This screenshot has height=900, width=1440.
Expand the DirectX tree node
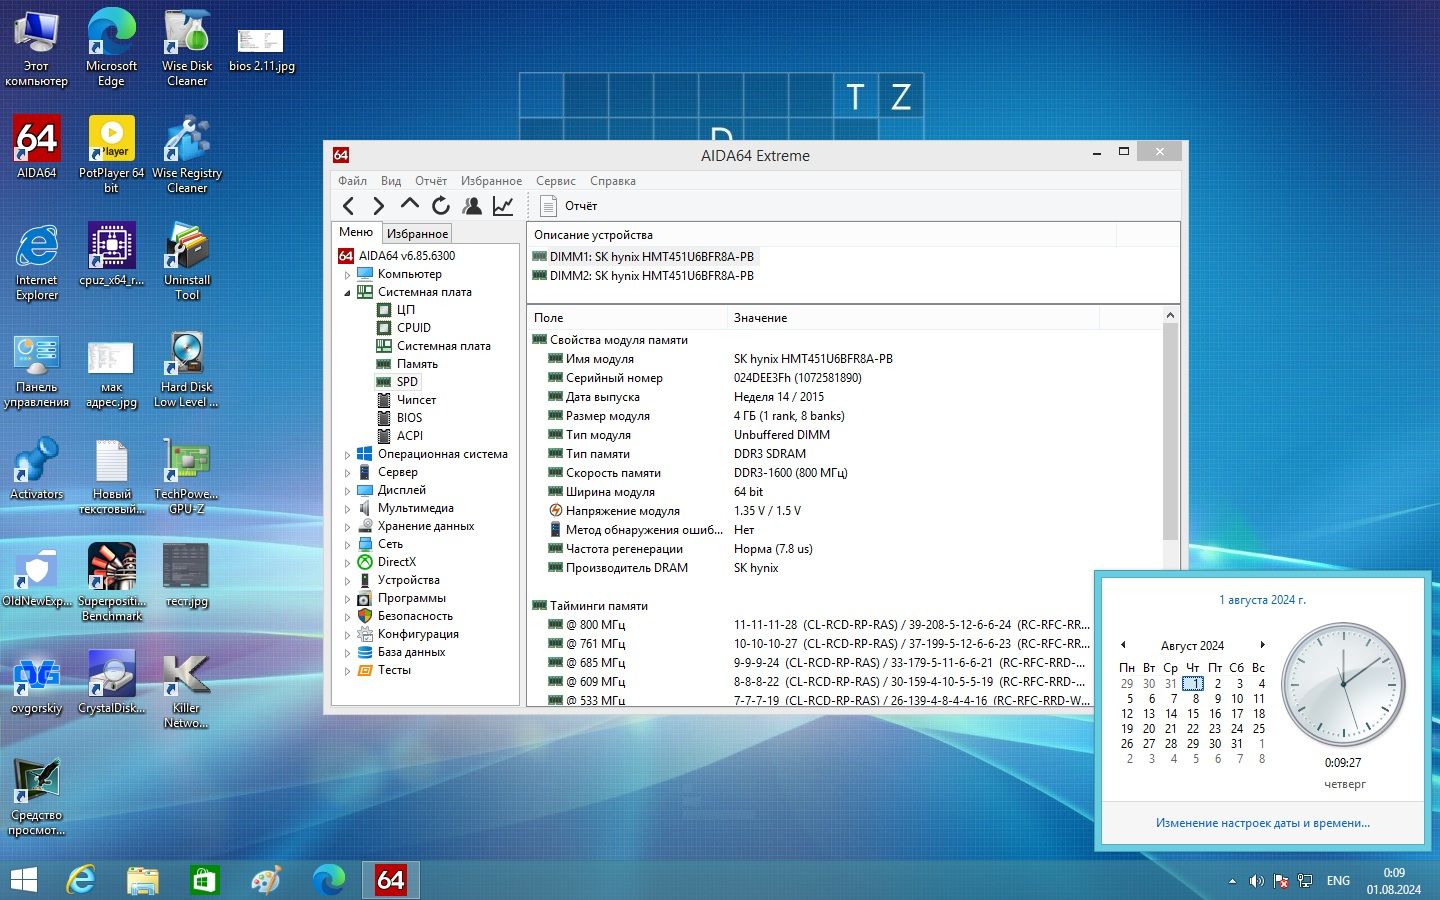[348, 562]
